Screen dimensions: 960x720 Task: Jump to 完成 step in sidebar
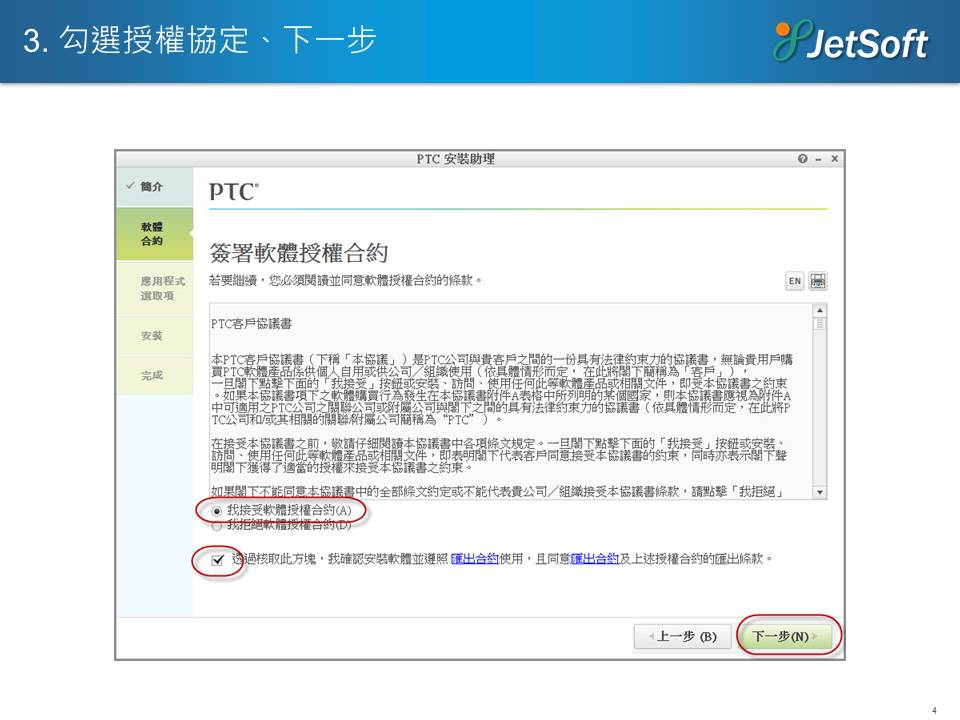(x=152, y=376)
